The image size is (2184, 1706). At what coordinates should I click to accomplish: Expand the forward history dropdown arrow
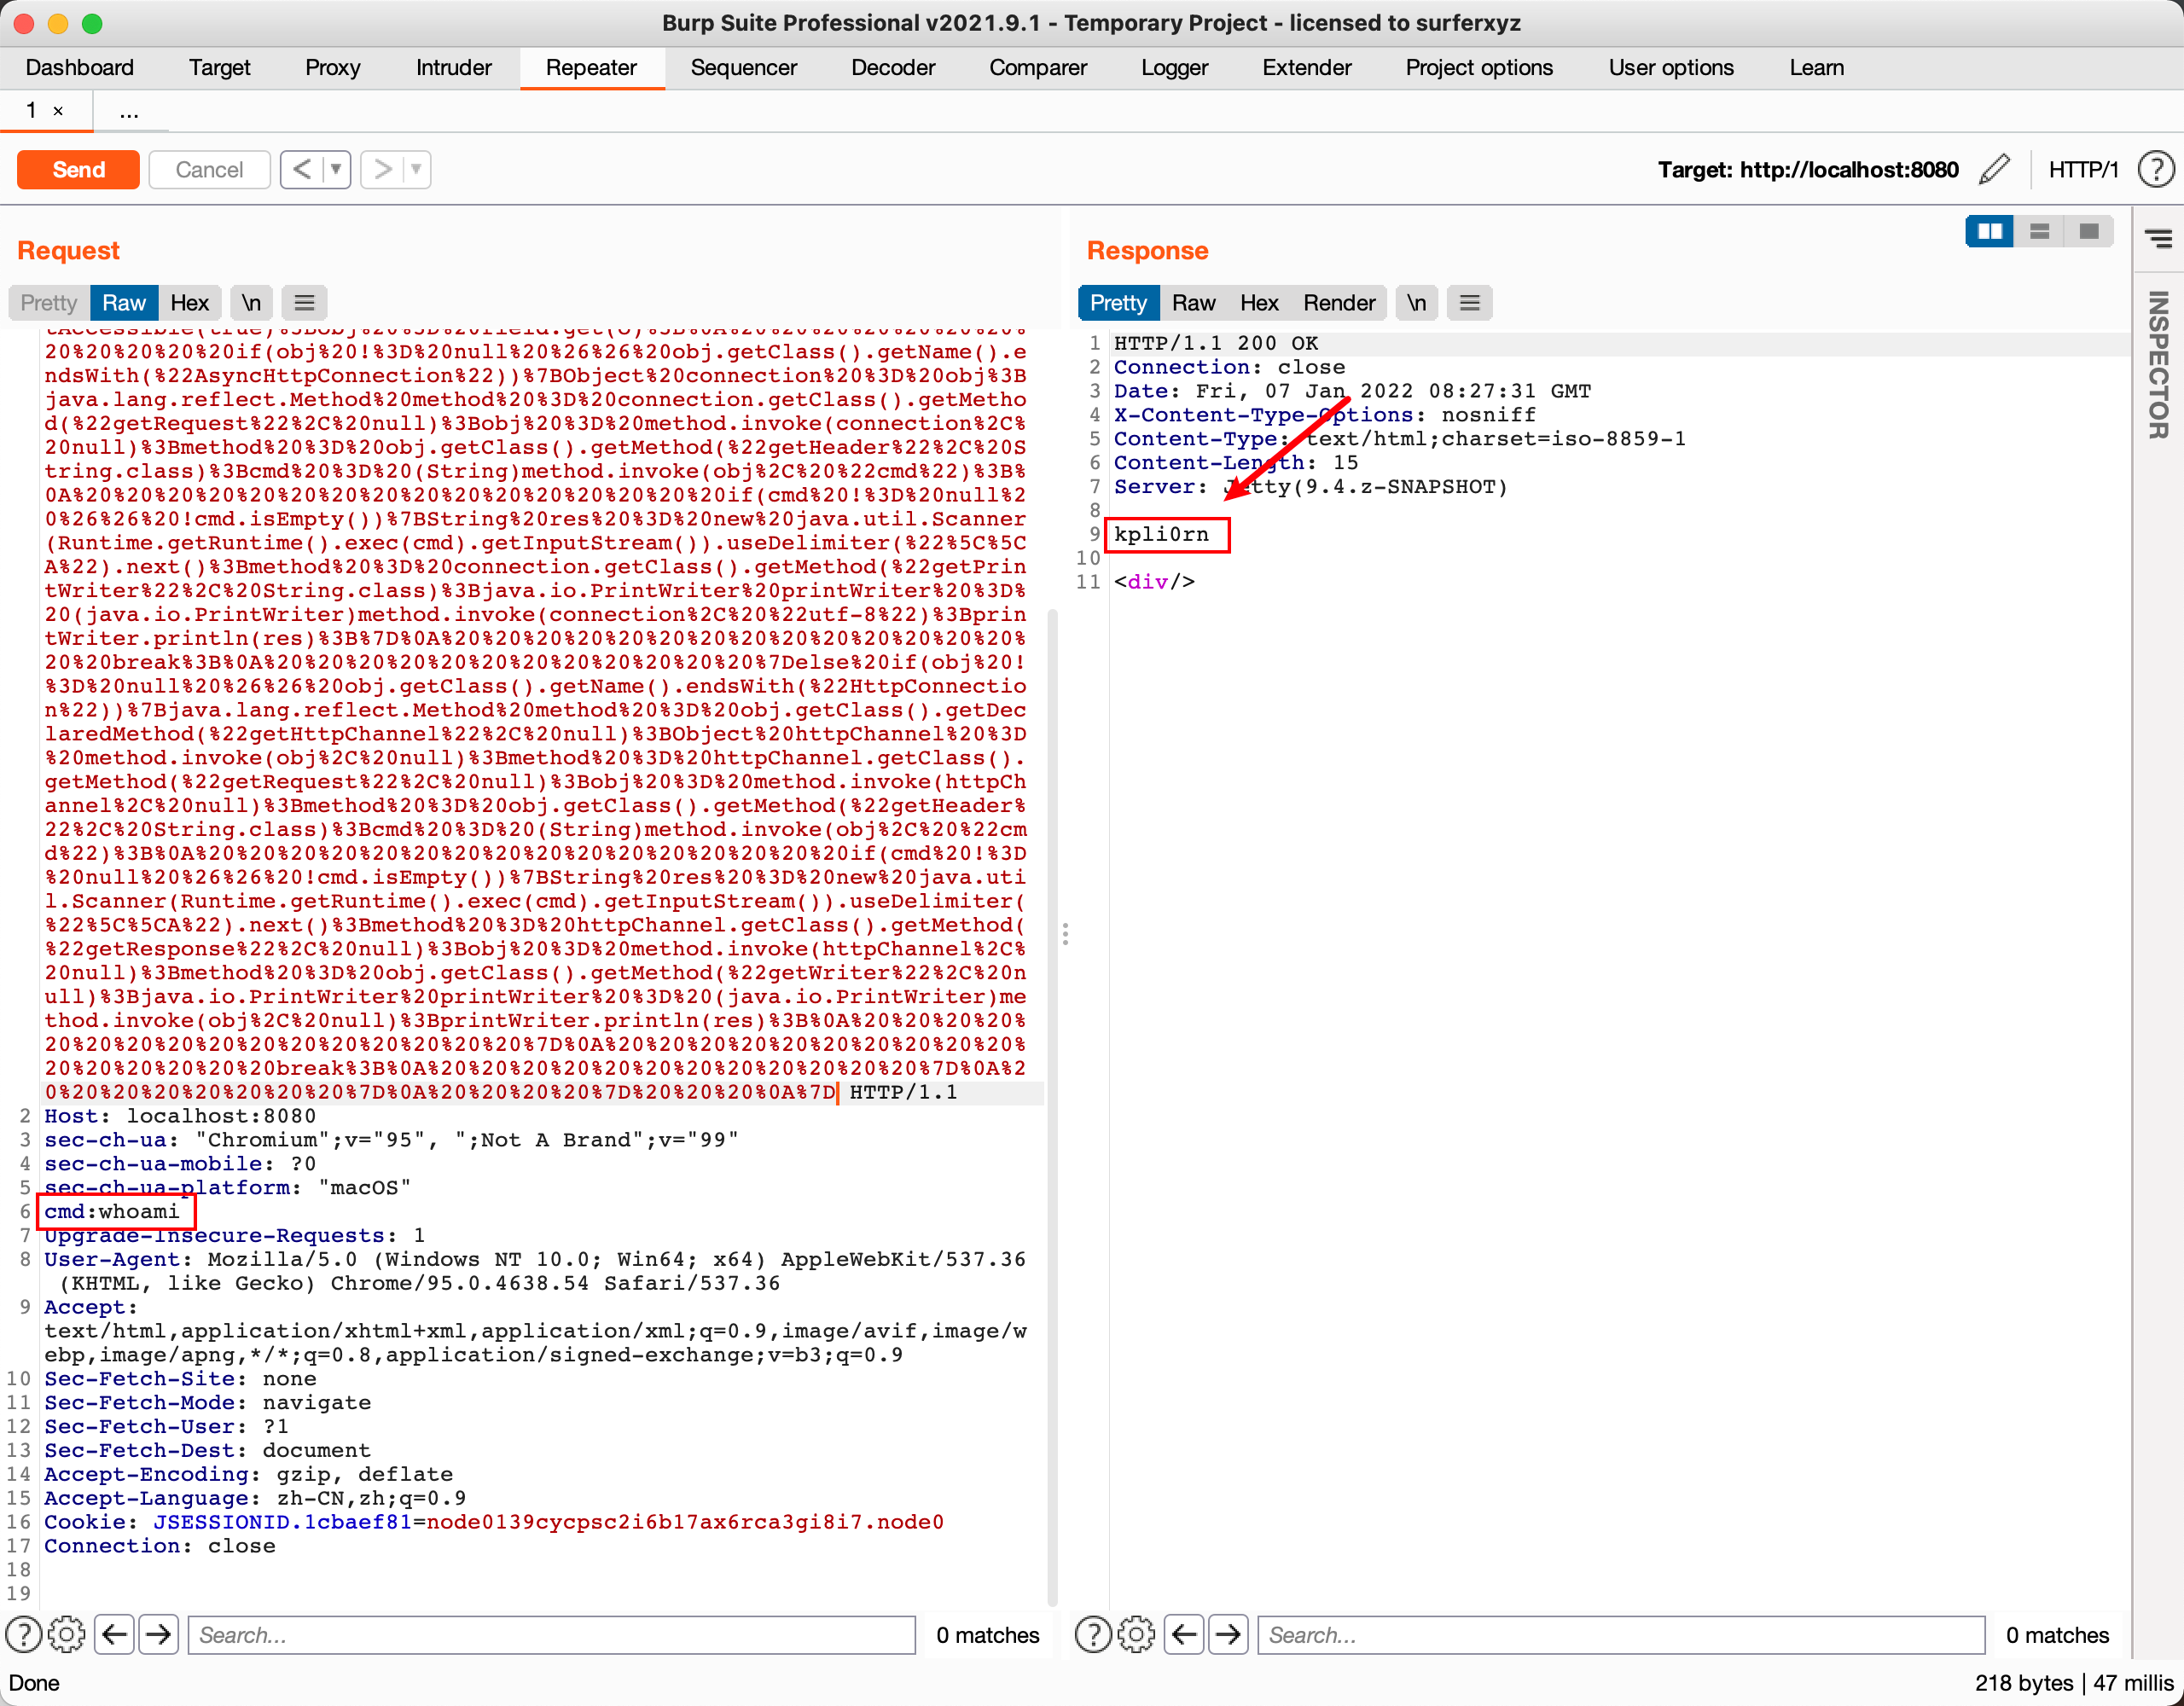point(416,169)
